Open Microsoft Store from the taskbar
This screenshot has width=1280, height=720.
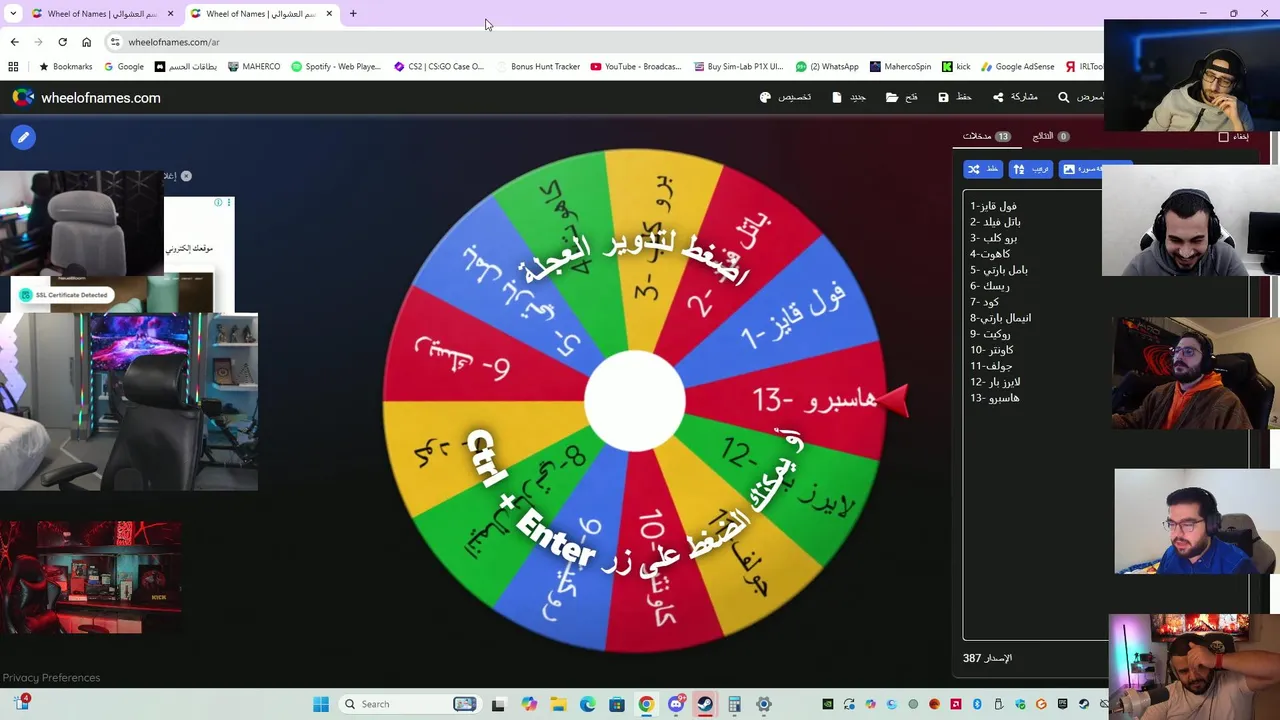(x=617, y=704)
